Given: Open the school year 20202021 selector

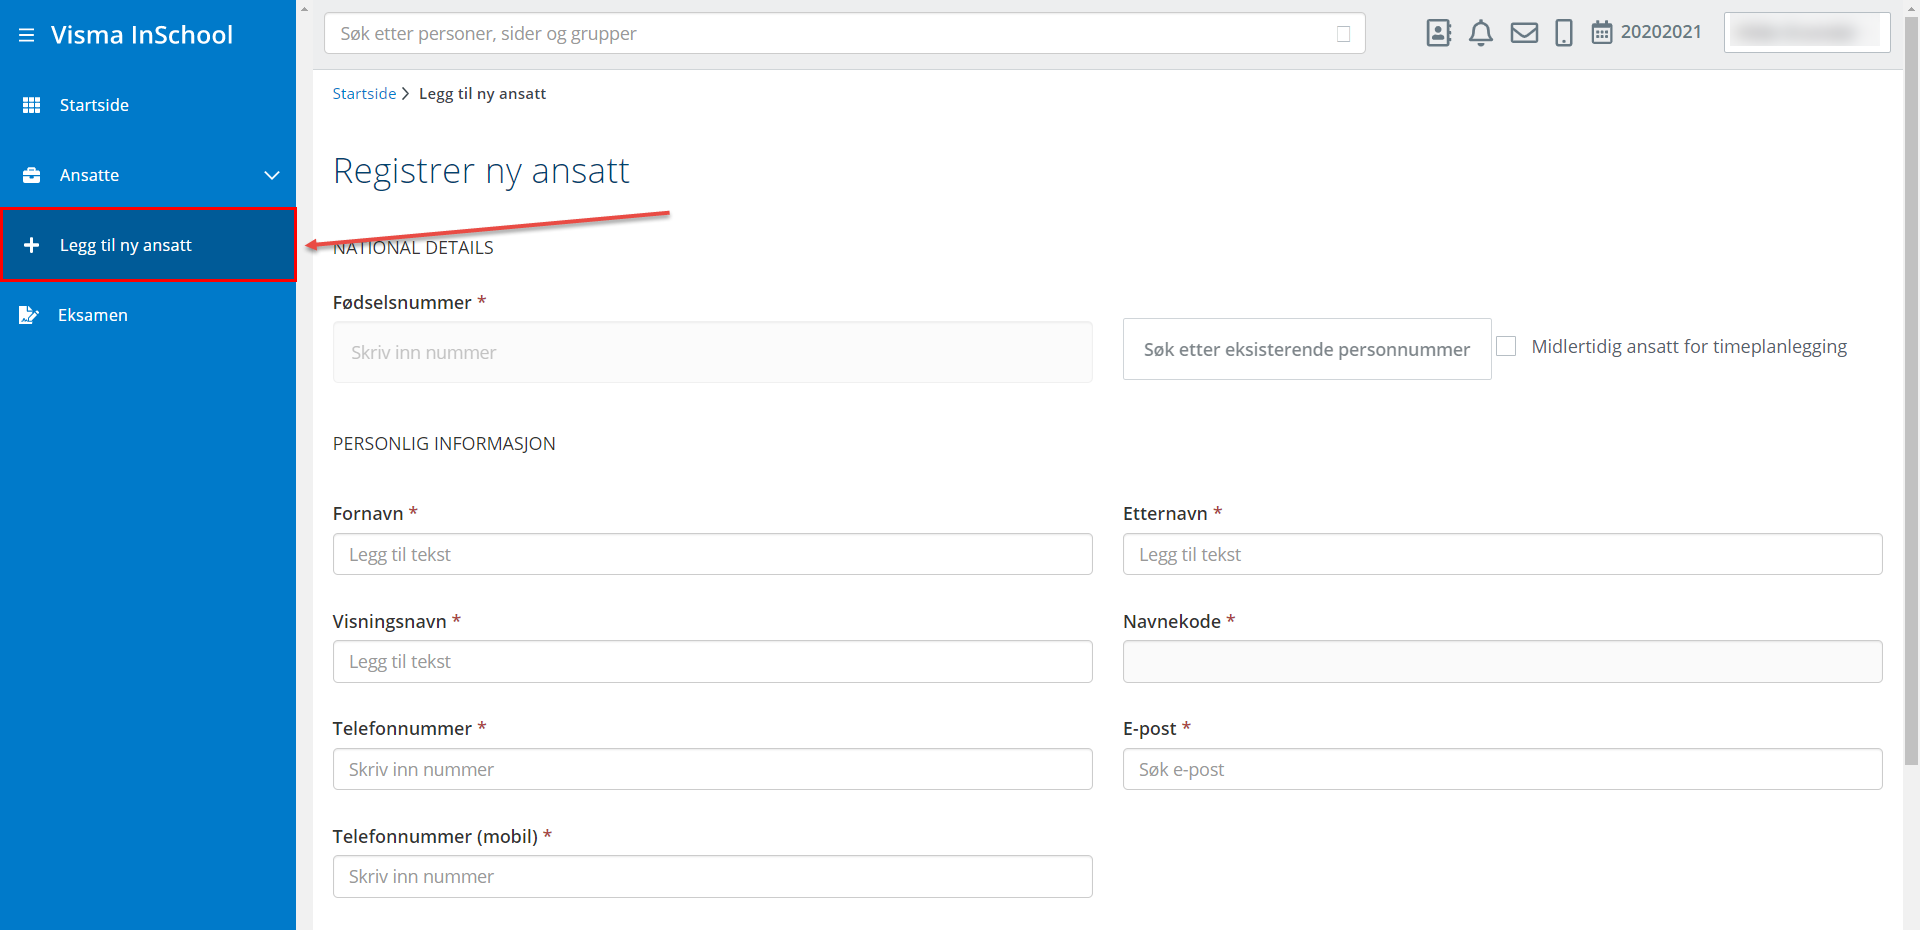Looking at the screenshot, I should coord(1646,32).
